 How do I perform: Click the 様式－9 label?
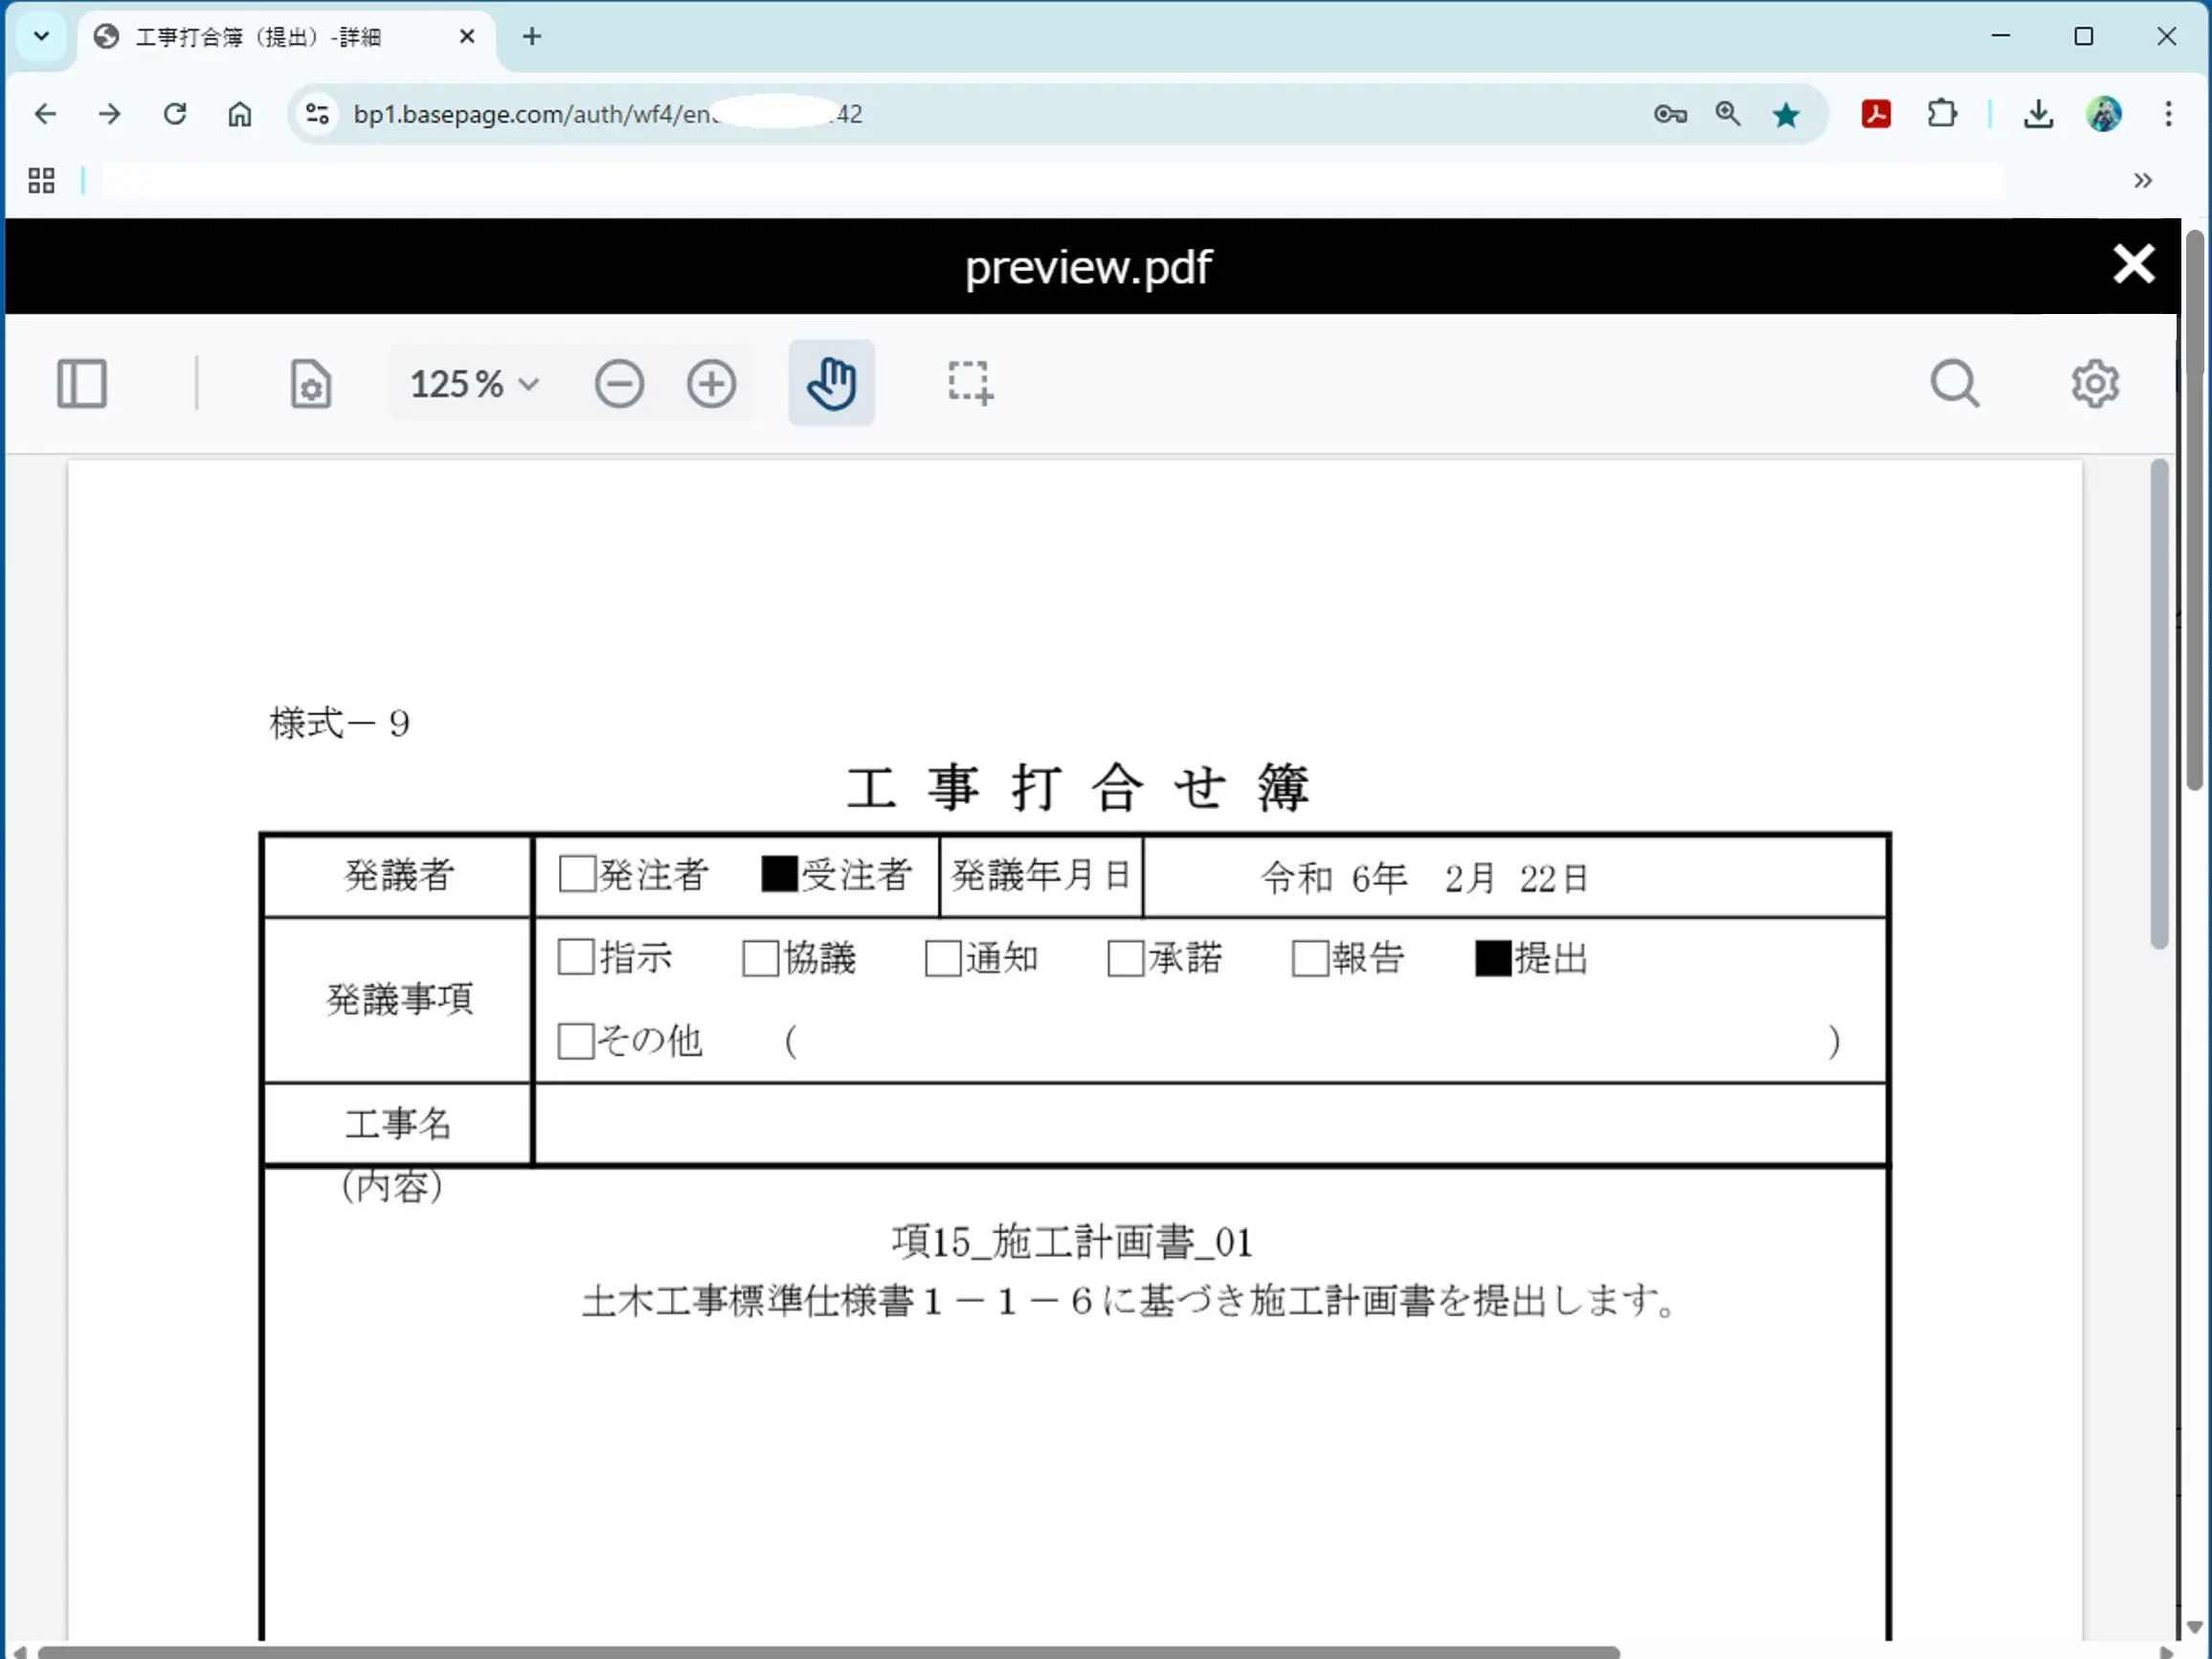pyautogui.click(x=339, y=723)
